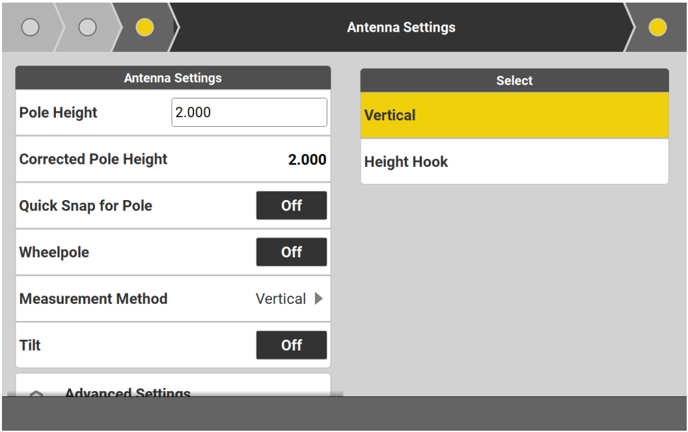The height and width of the screenshot is (432, 688).
Task: Choose Vertical from the Select list
Action: click(514, 115)
